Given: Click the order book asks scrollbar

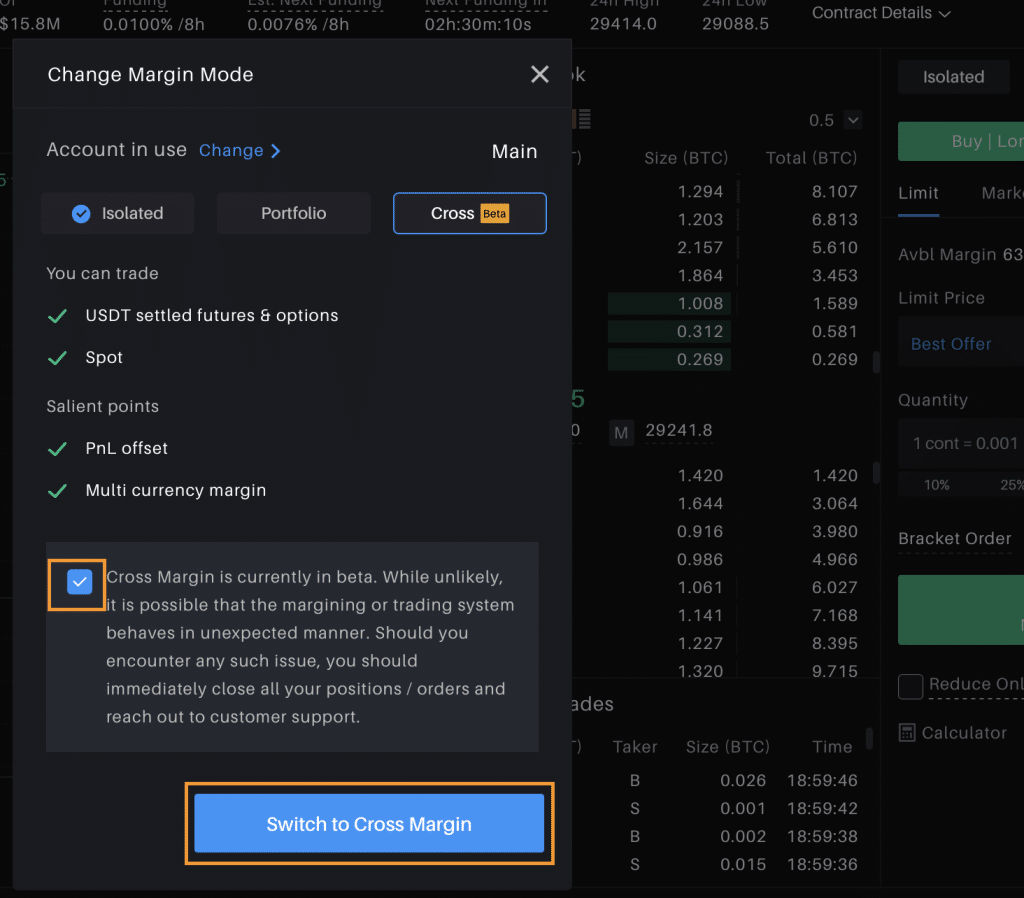Looking at the screenshot, I should (x=876, y=362).
